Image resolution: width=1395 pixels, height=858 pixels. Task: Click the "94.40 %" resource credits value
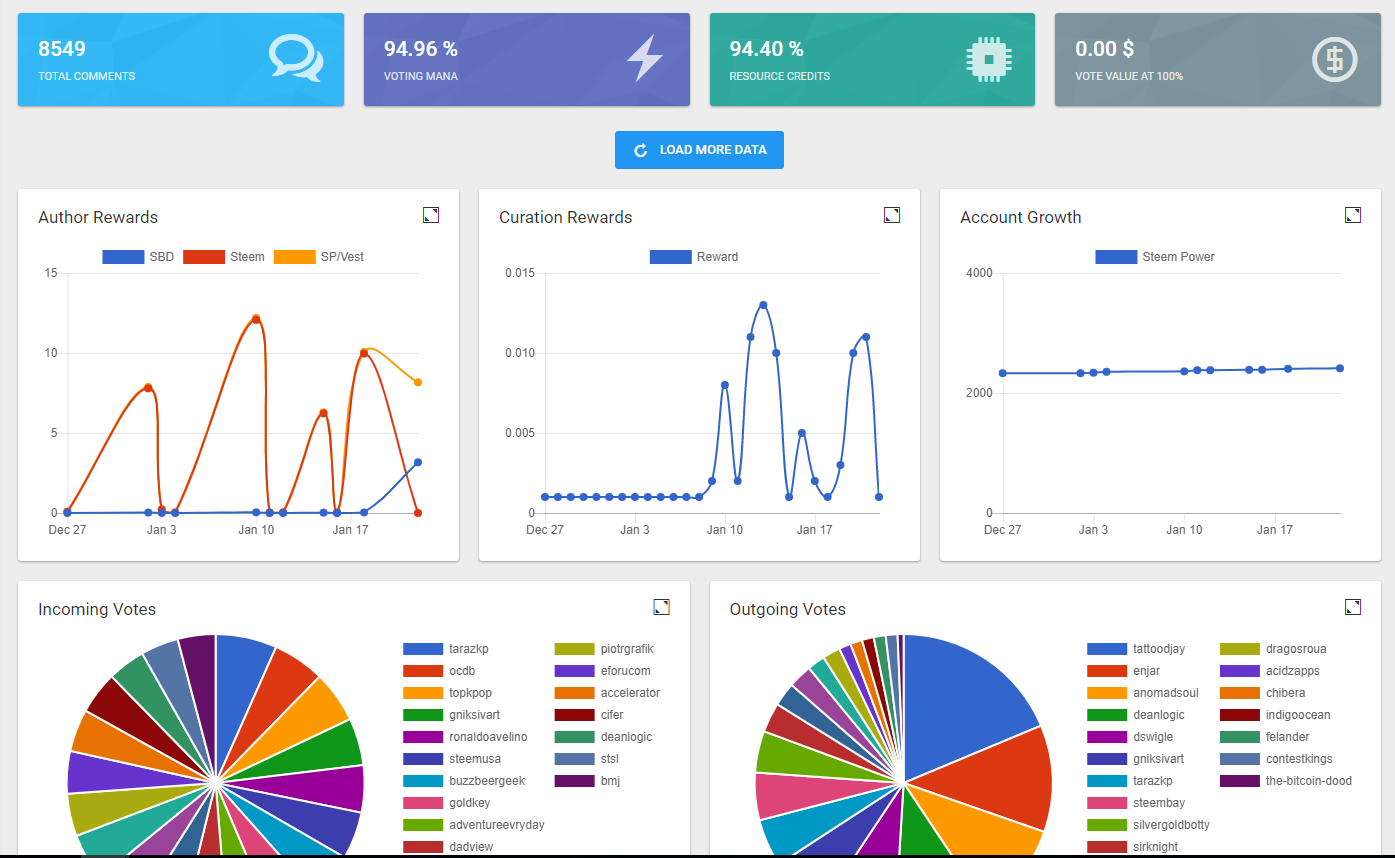pos(766,49)
